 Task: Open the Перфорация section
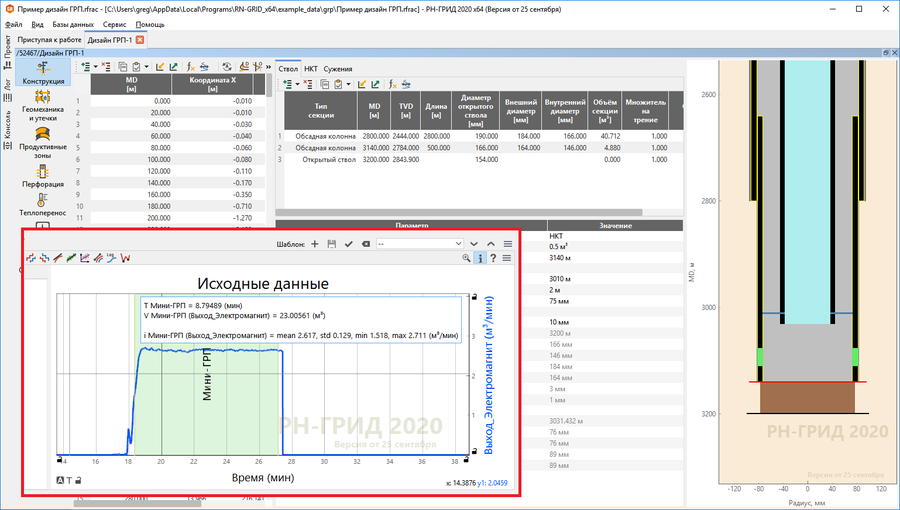coord(44,176)
